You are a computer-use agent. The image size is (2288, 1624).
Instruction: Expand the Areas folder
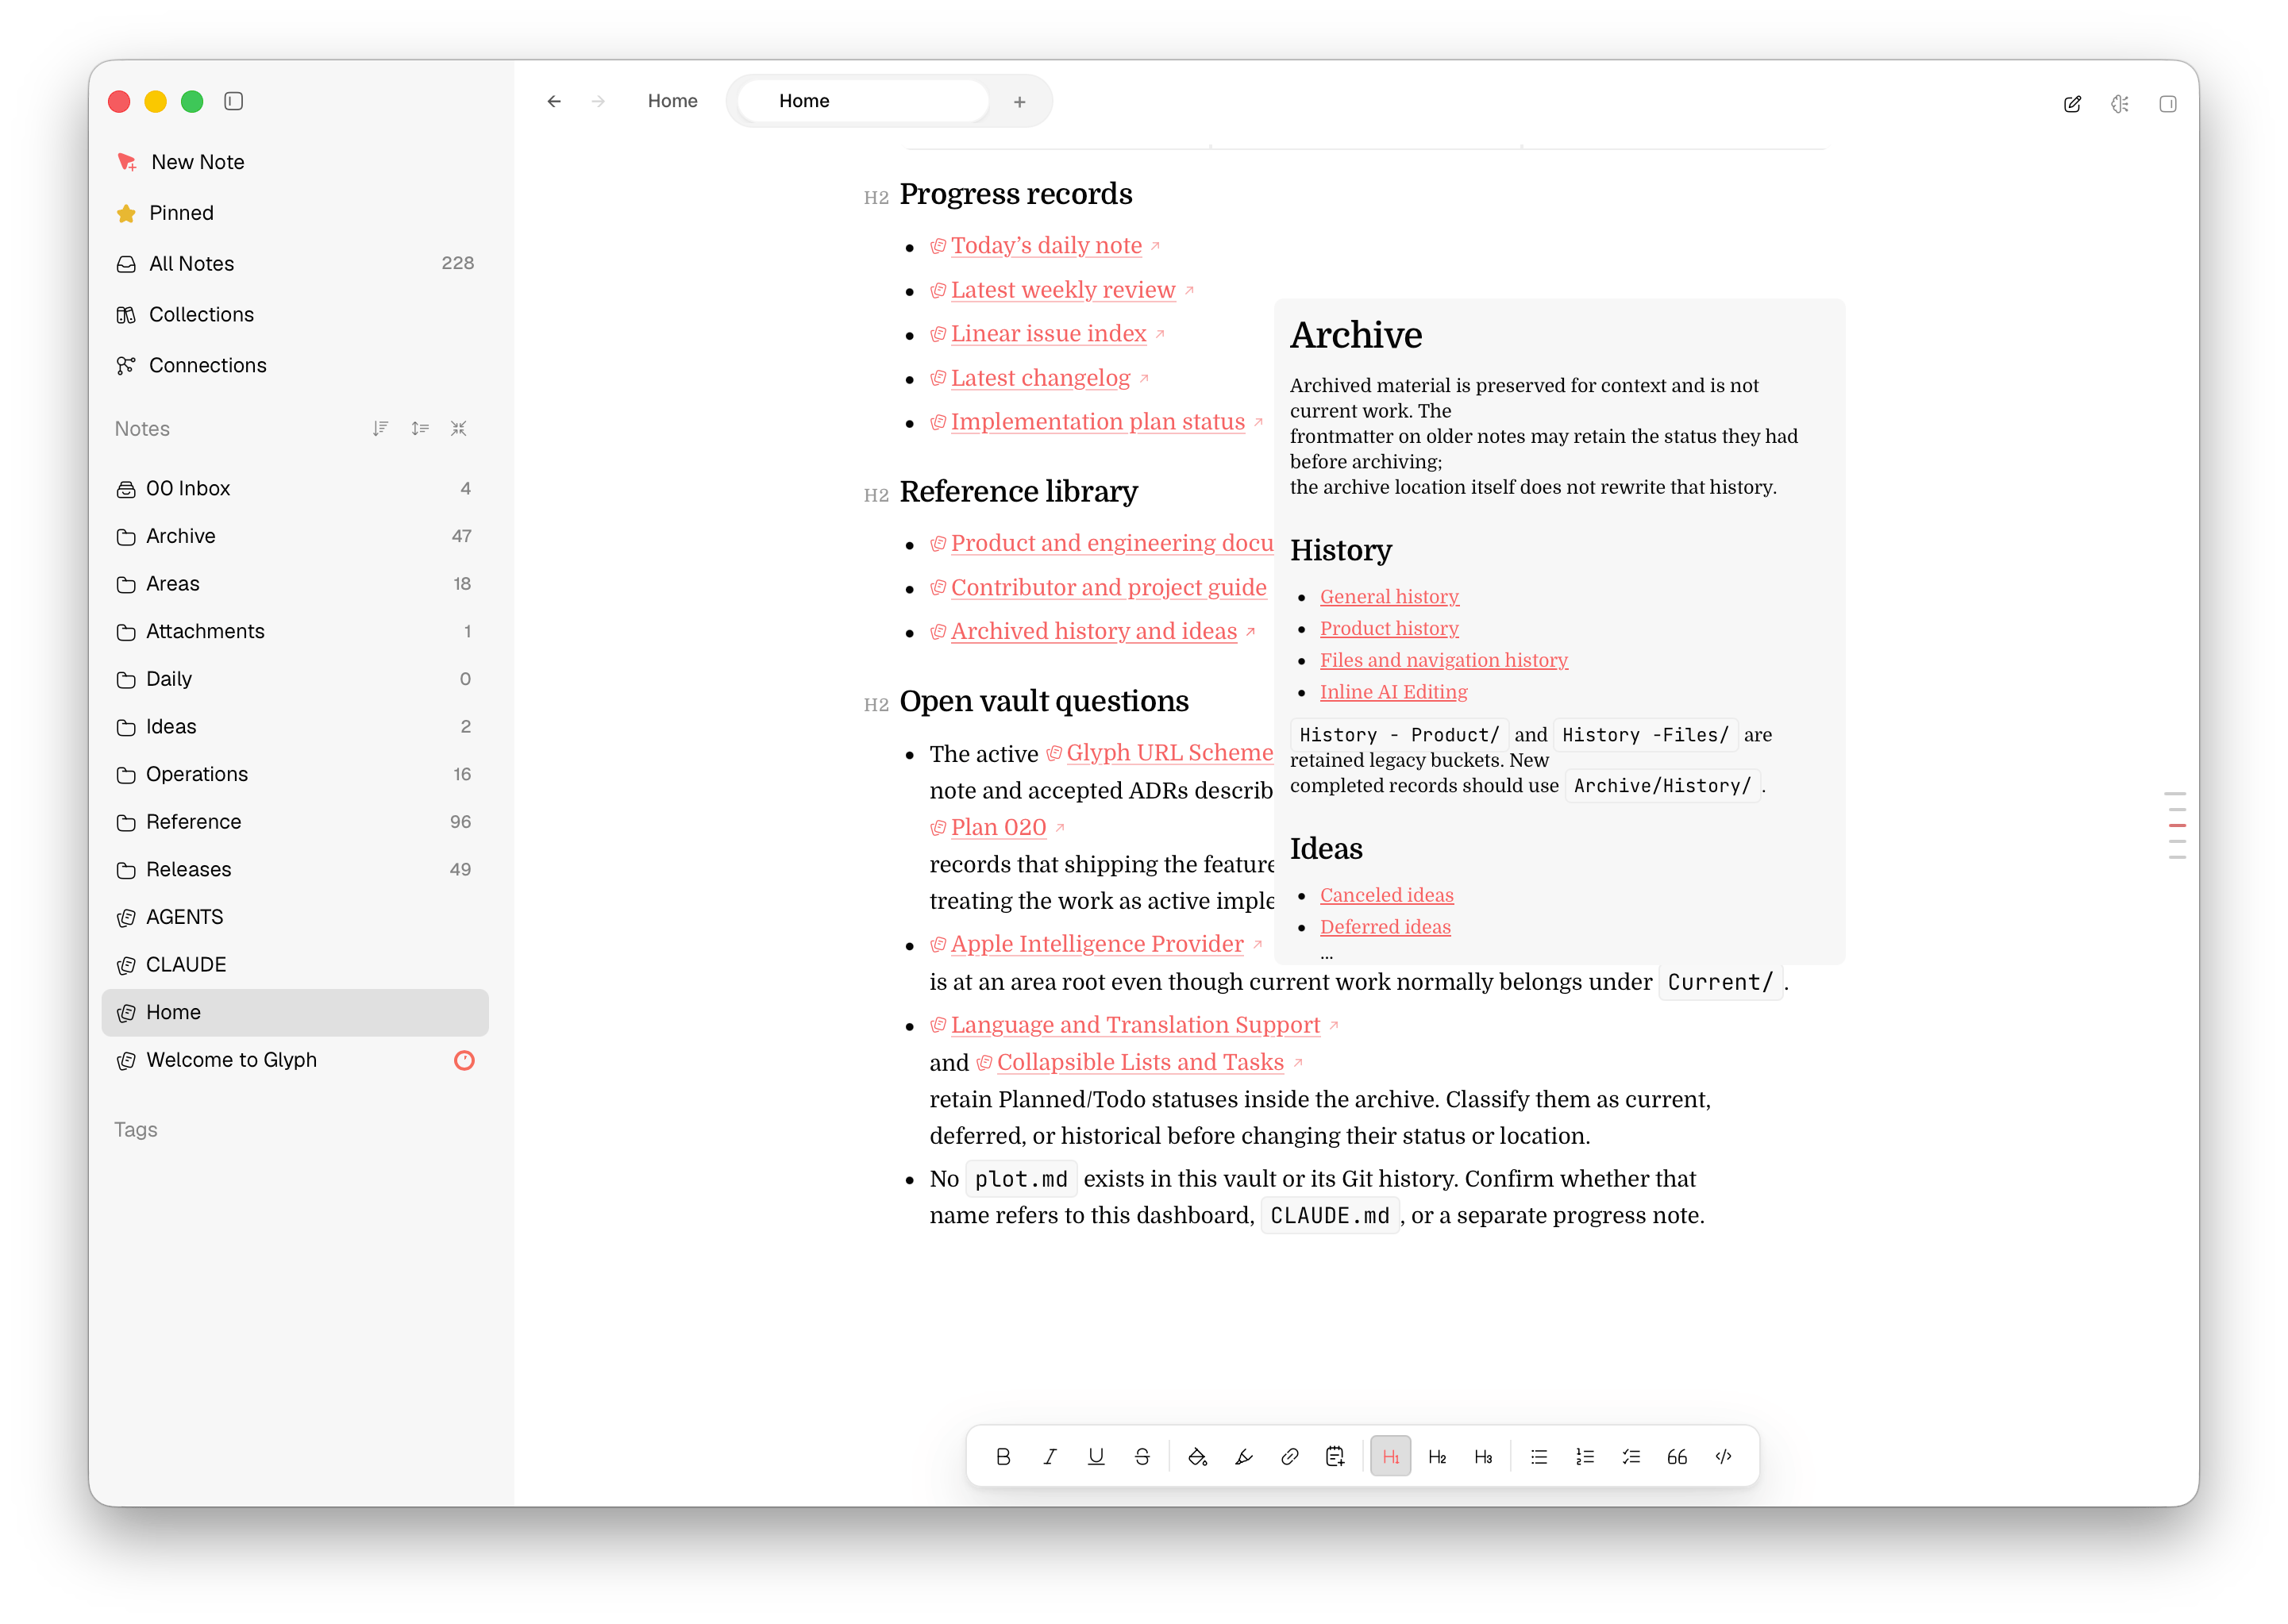coord(295,584)
